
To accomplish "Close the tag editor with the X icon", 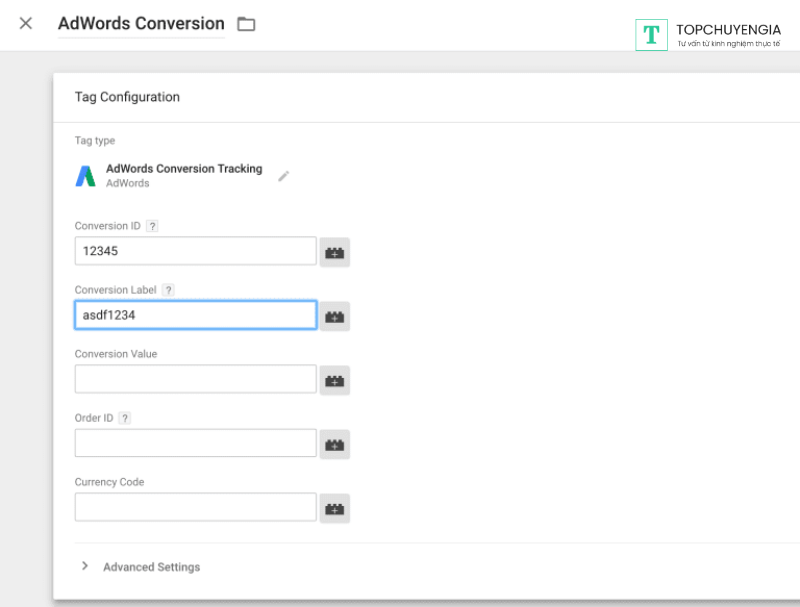I will pos(26,23).
